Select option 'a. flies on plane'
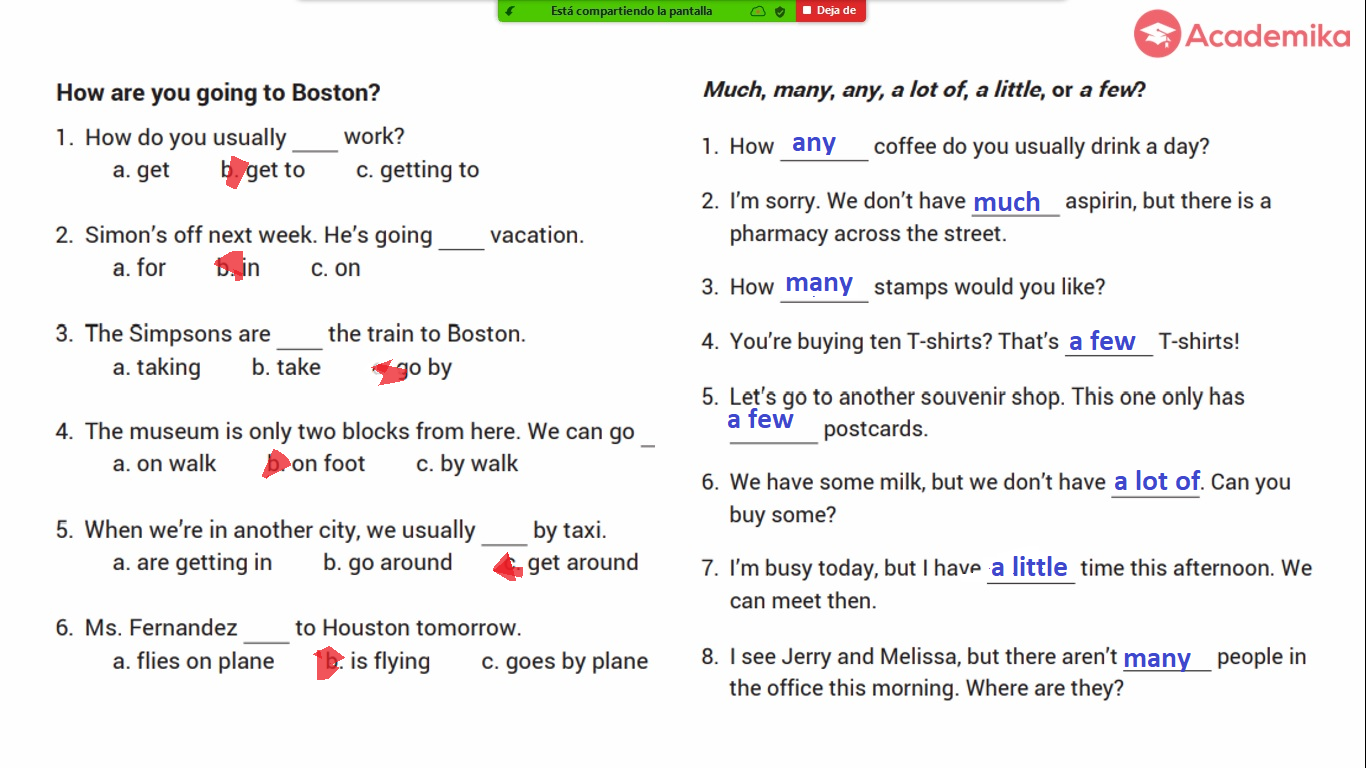This screenshot has height=768, width=1366. tap(194, 661)
